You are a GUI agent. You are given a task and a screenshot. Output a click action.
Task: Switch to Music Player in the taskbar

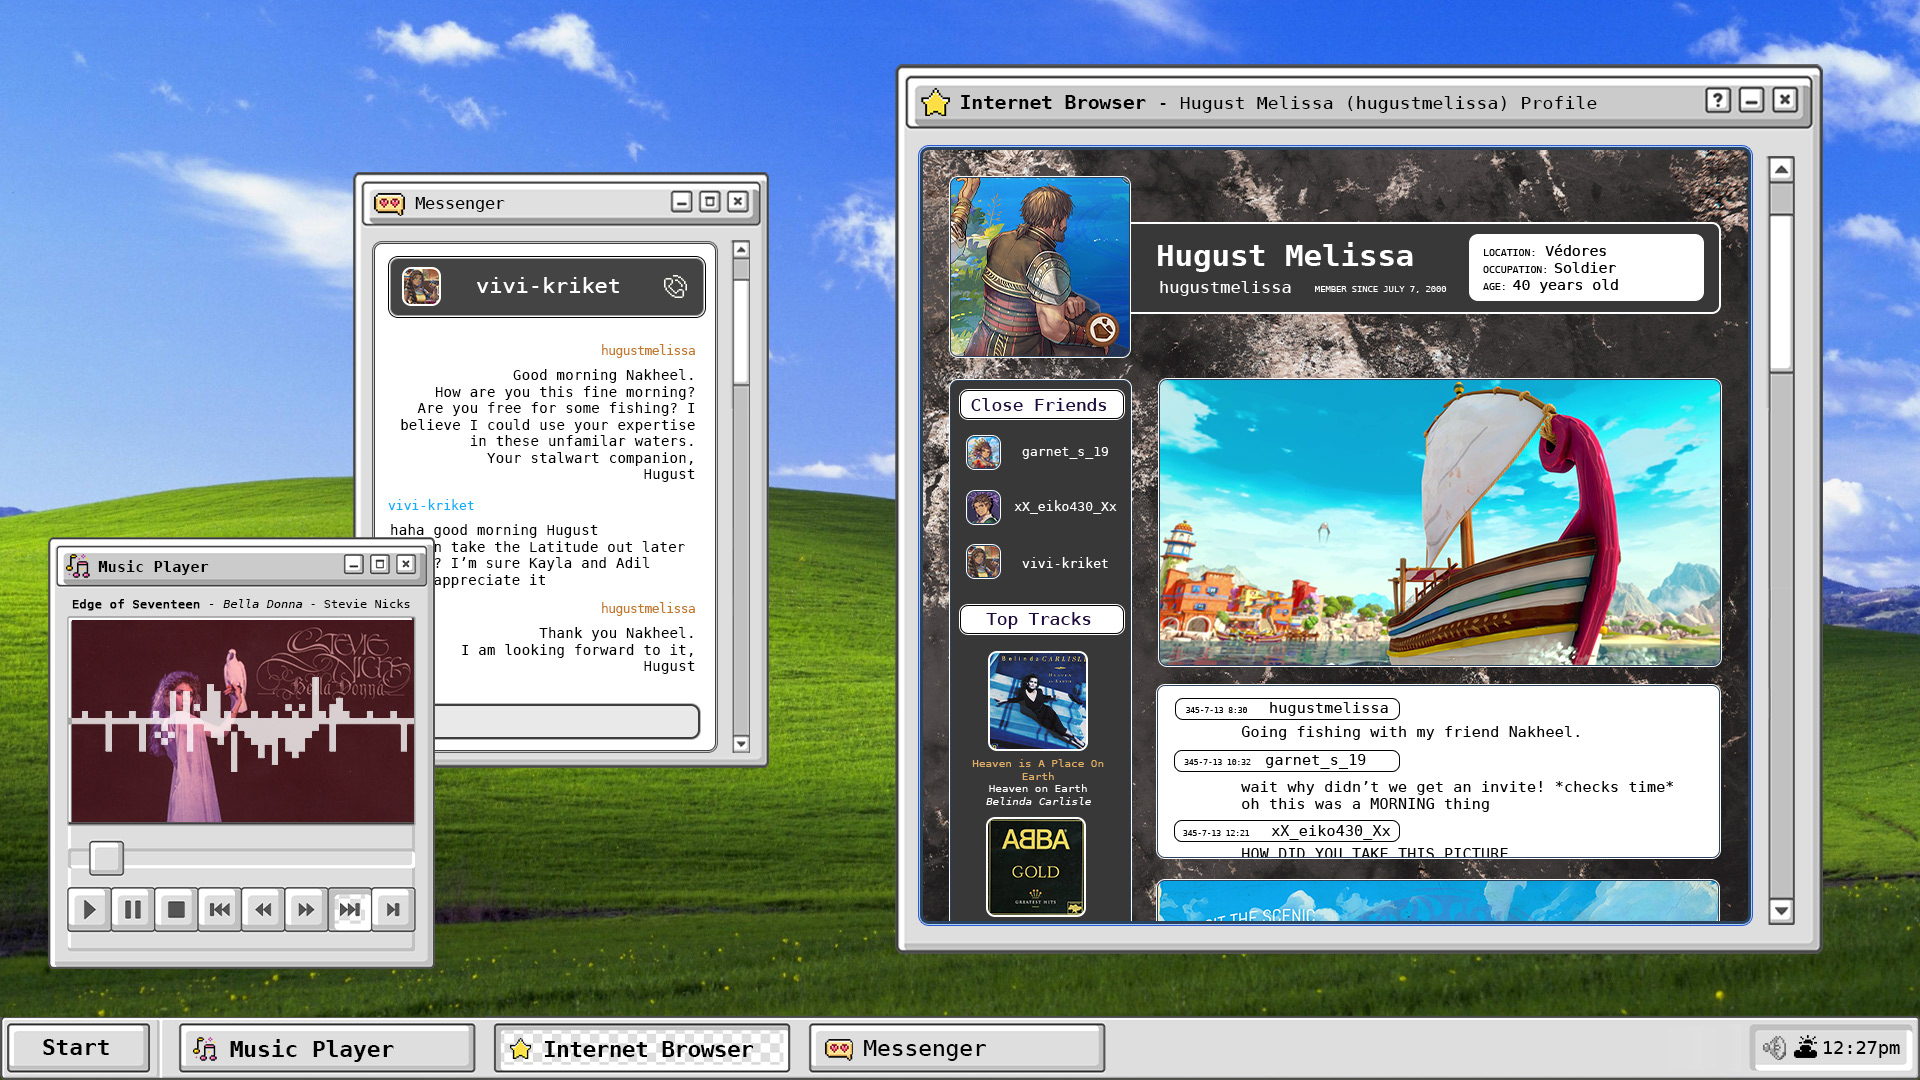coord(326,1048)
